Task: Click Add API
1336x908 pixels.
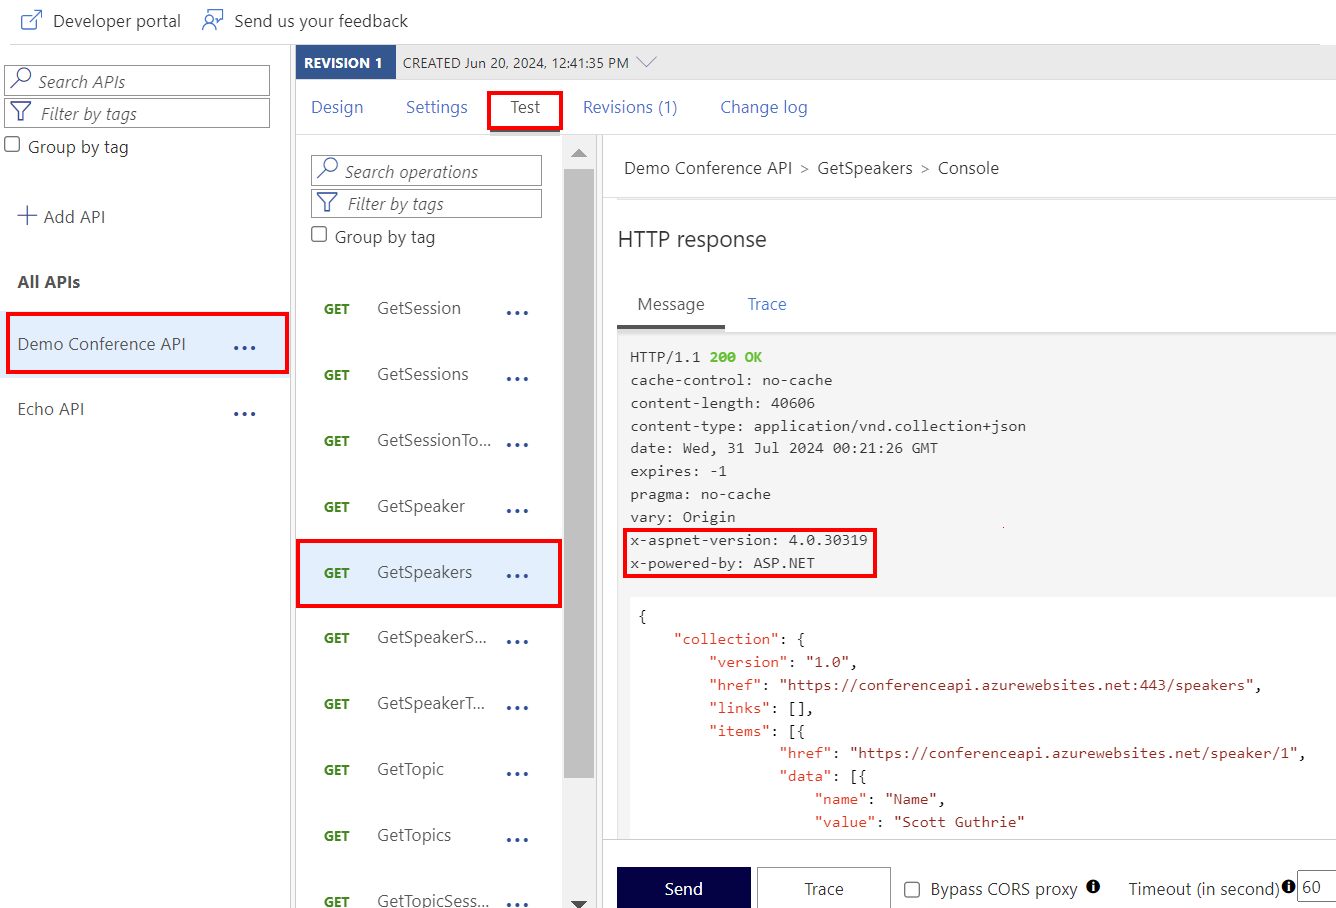Action: click(x=62, y=217)
